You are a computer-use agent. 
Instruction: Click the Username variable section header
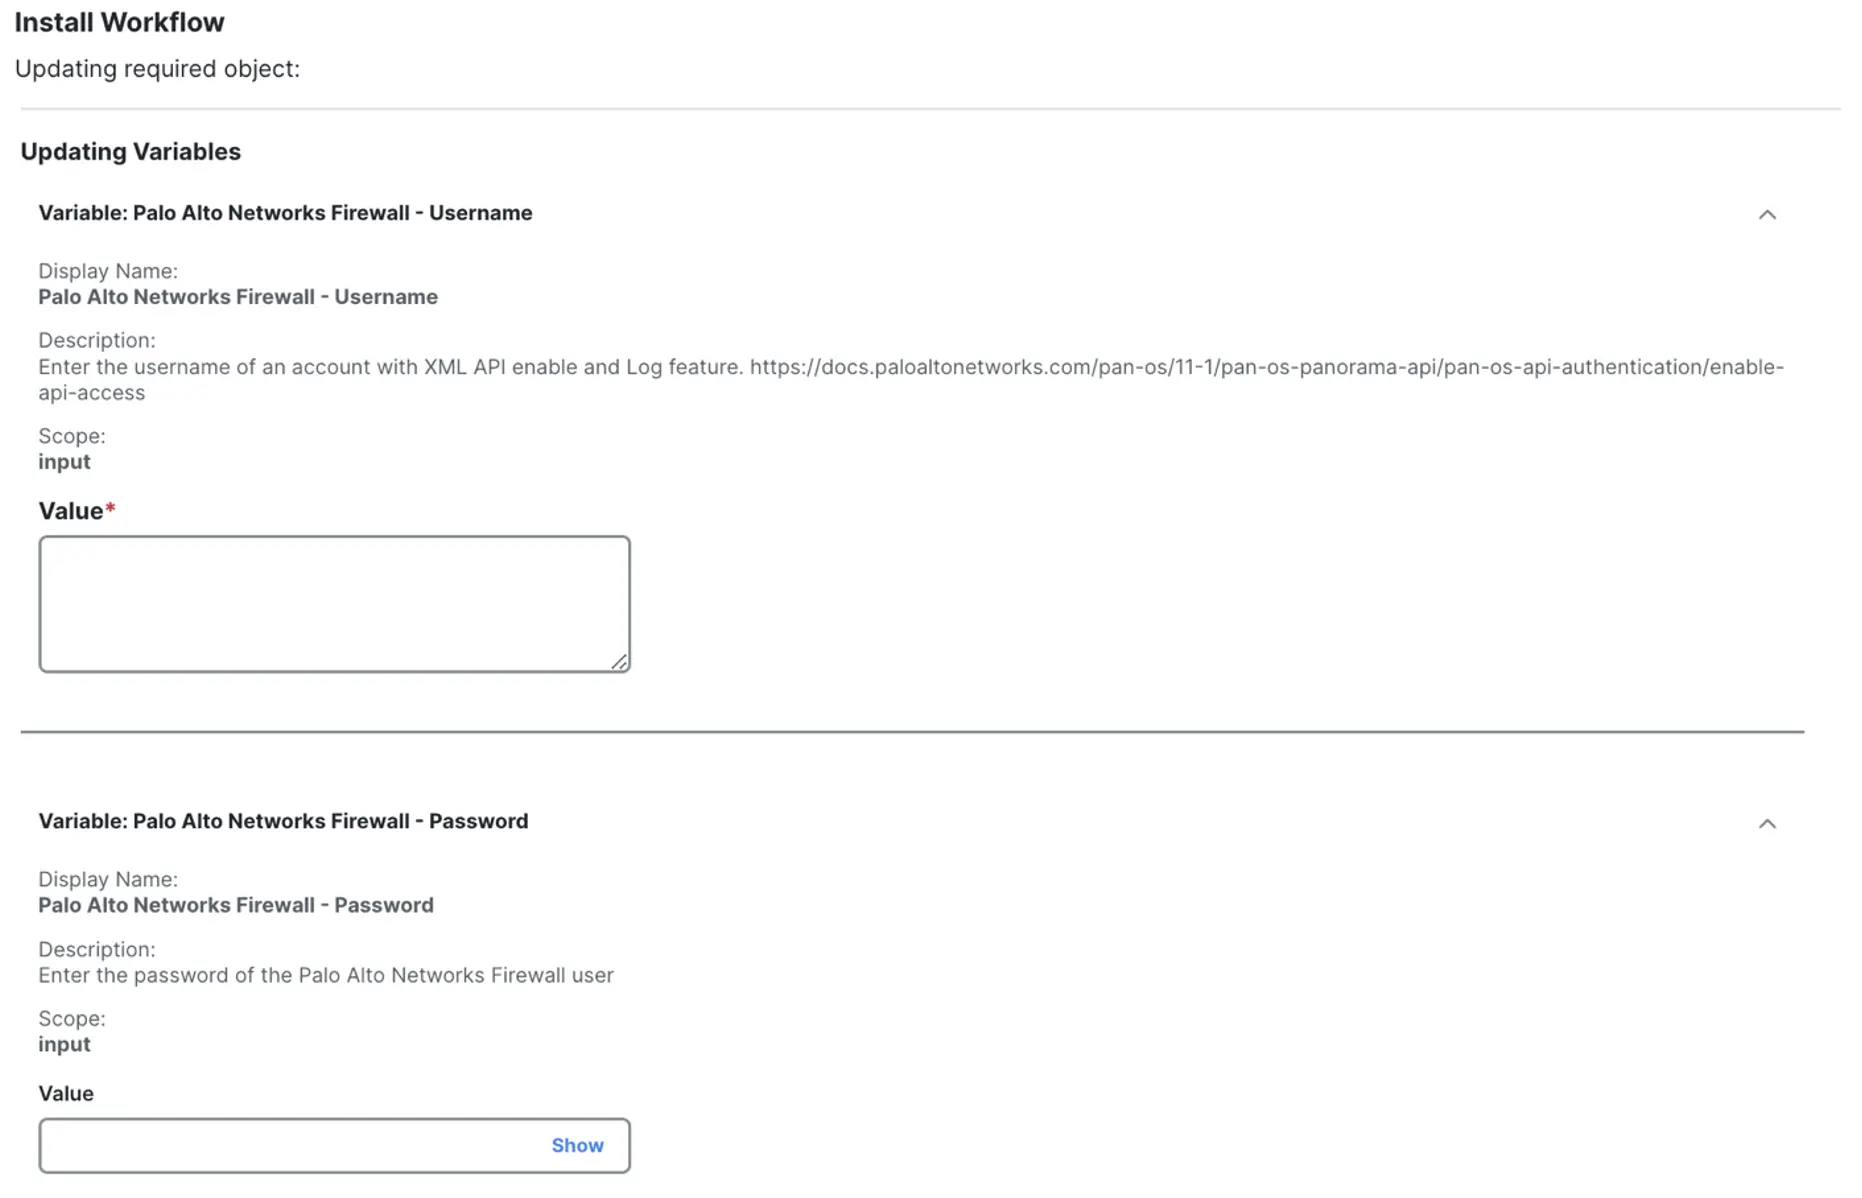[x=285, y=213]
